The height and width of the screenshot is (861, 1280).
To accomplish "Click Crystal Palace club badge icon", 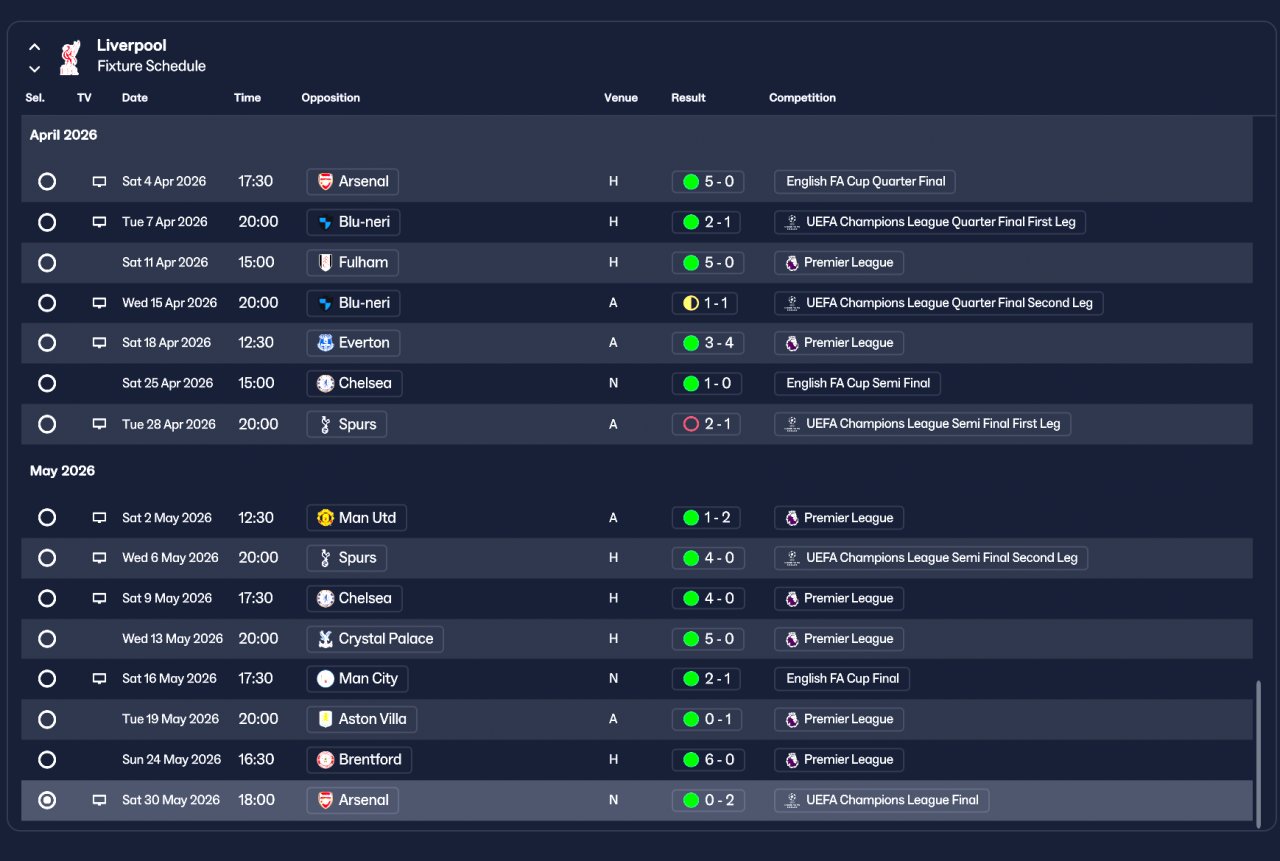I will click(325, 639).
